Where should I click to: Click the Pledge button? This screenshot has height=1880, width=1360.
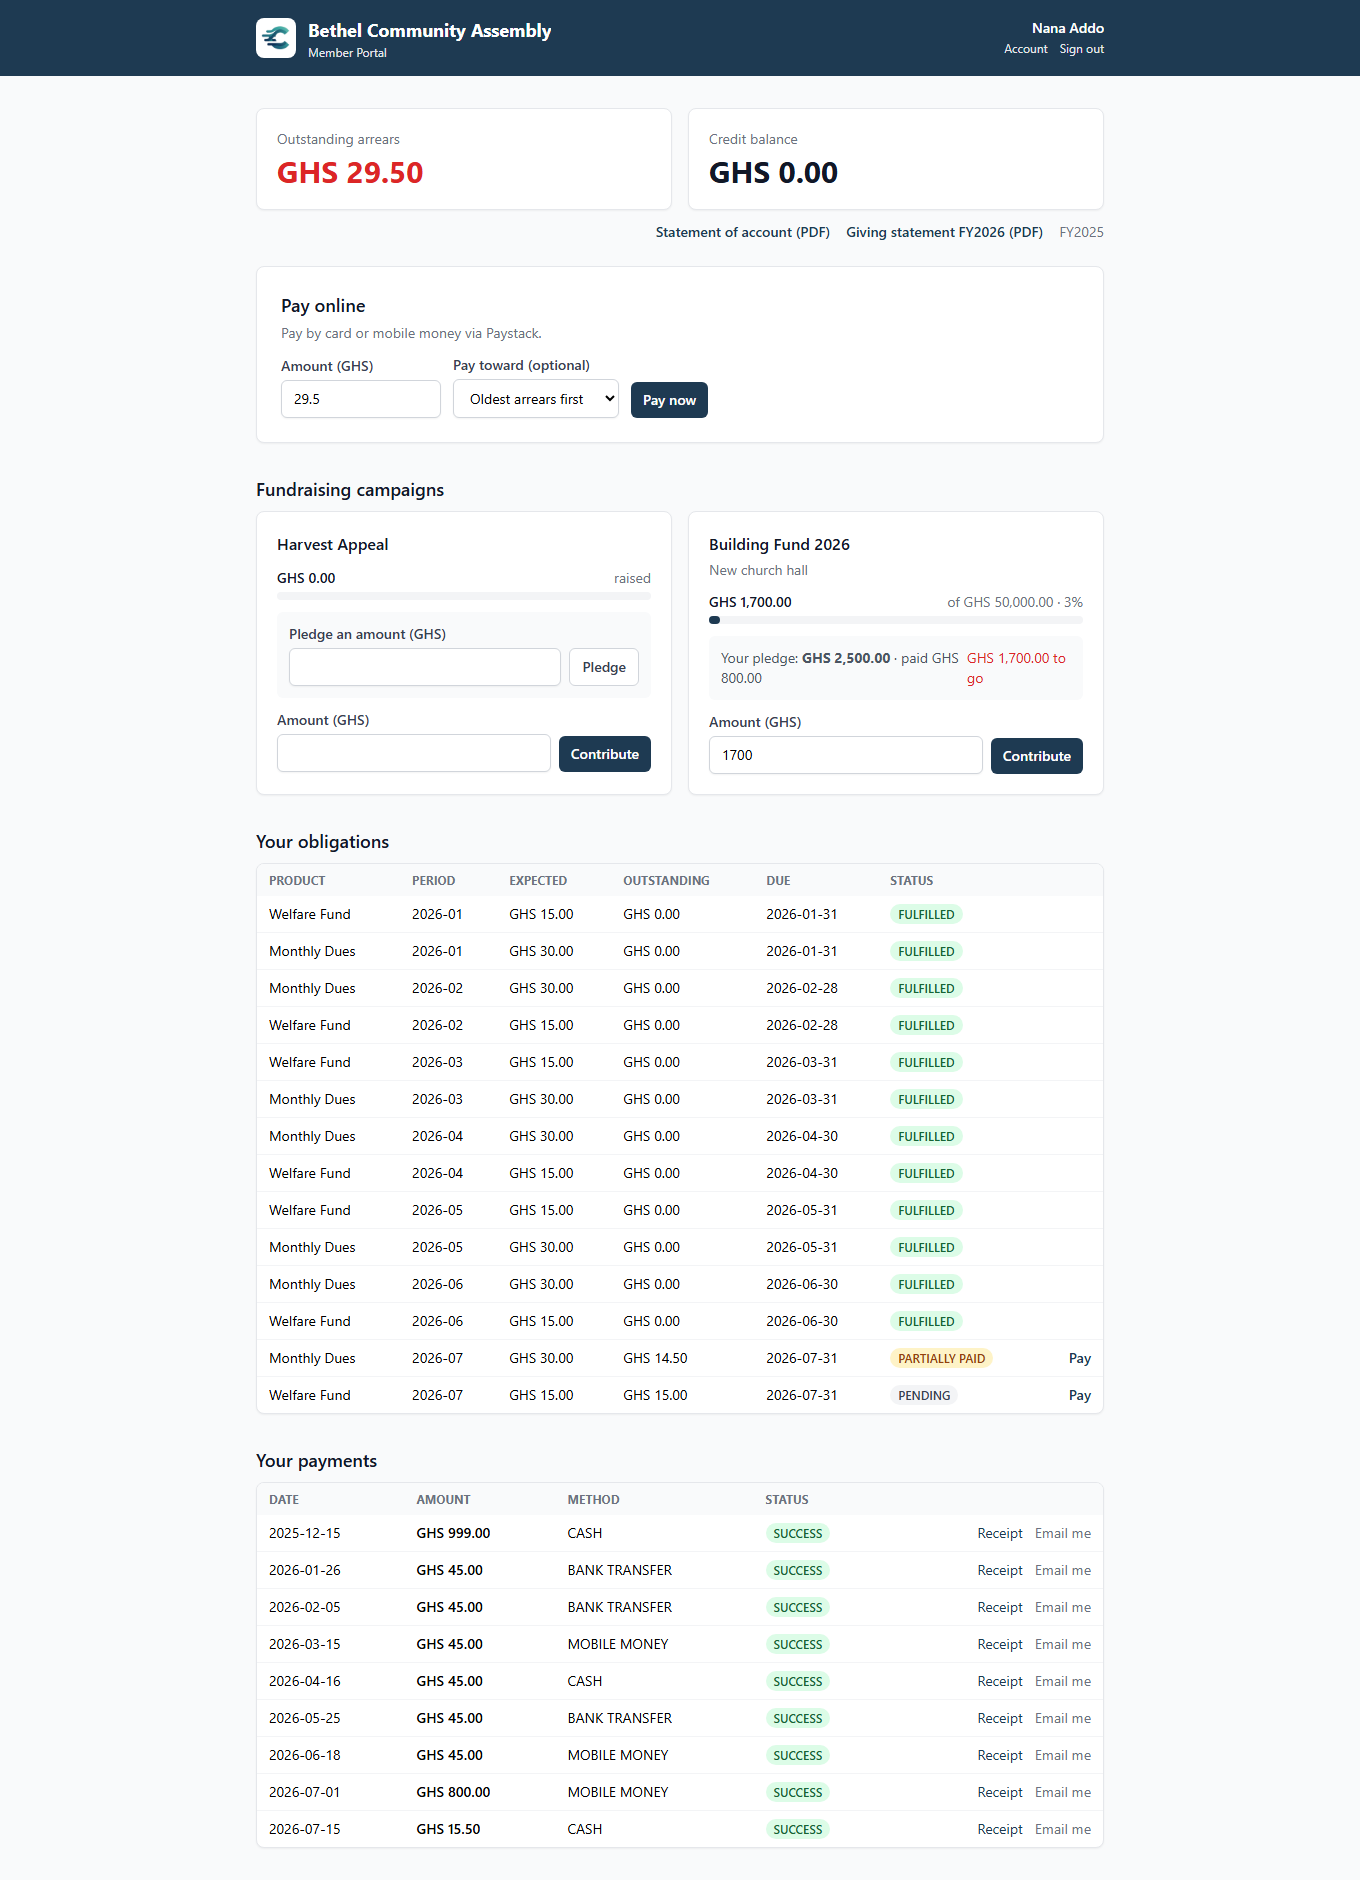coord(604,667)
